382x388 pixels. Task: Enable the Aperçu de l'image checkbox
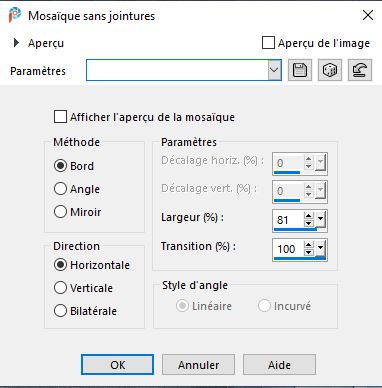(268, 43)
